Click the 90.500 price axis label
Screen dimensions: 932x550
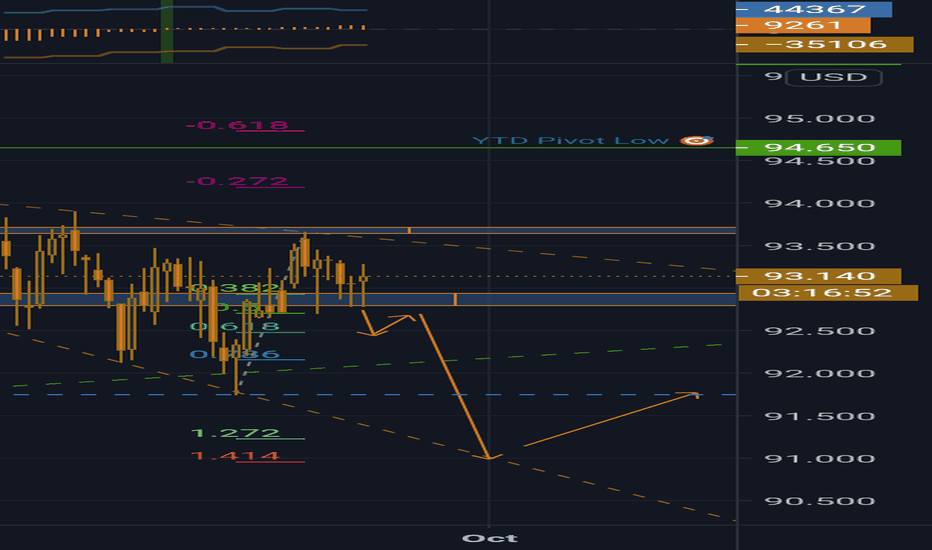(820, 501)
